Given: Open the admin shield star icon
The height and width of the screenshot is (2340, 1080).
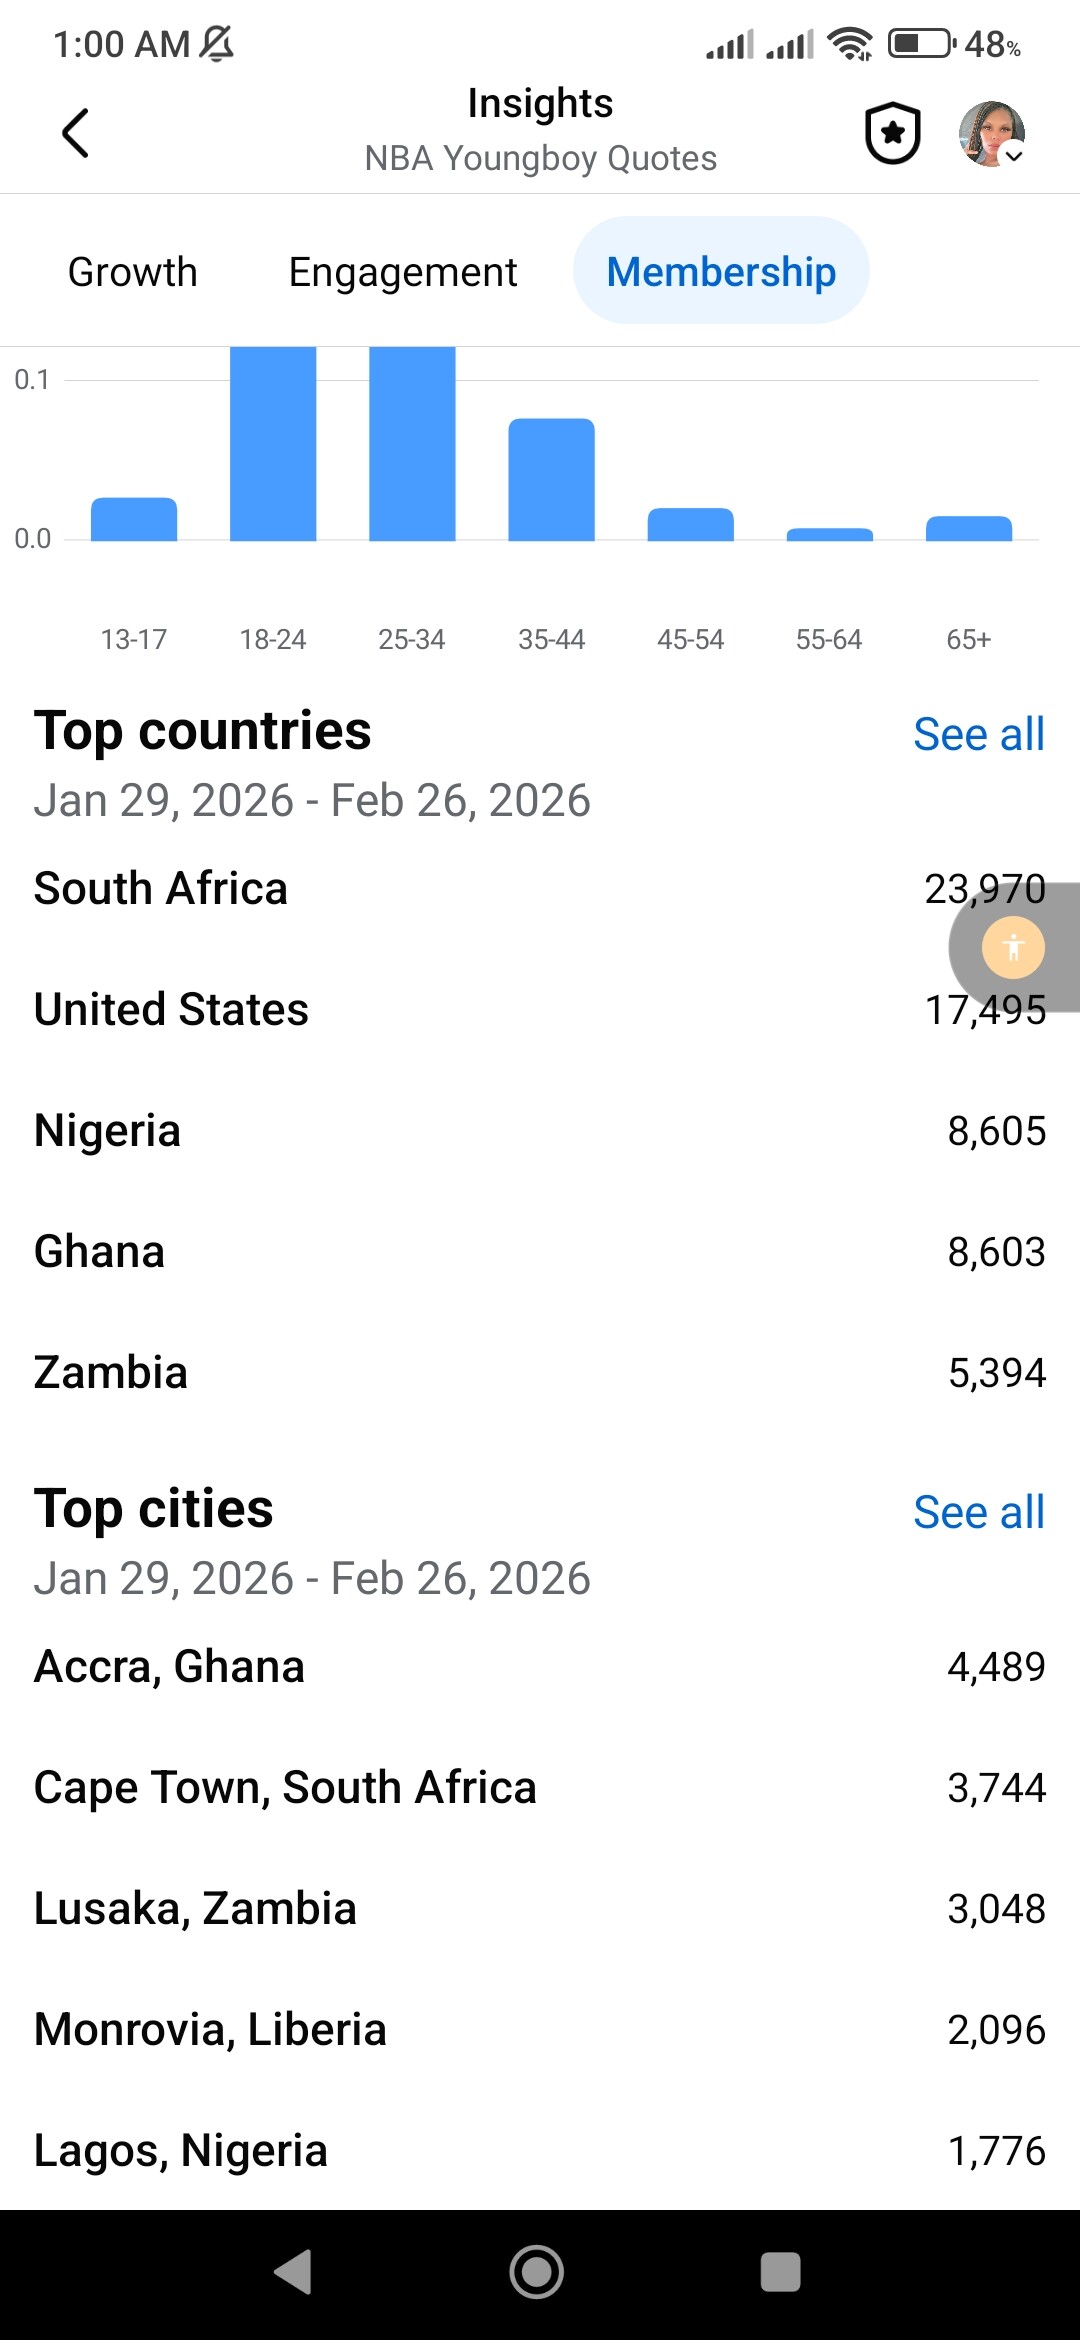Looking at the screenshot, I should 892,133.
